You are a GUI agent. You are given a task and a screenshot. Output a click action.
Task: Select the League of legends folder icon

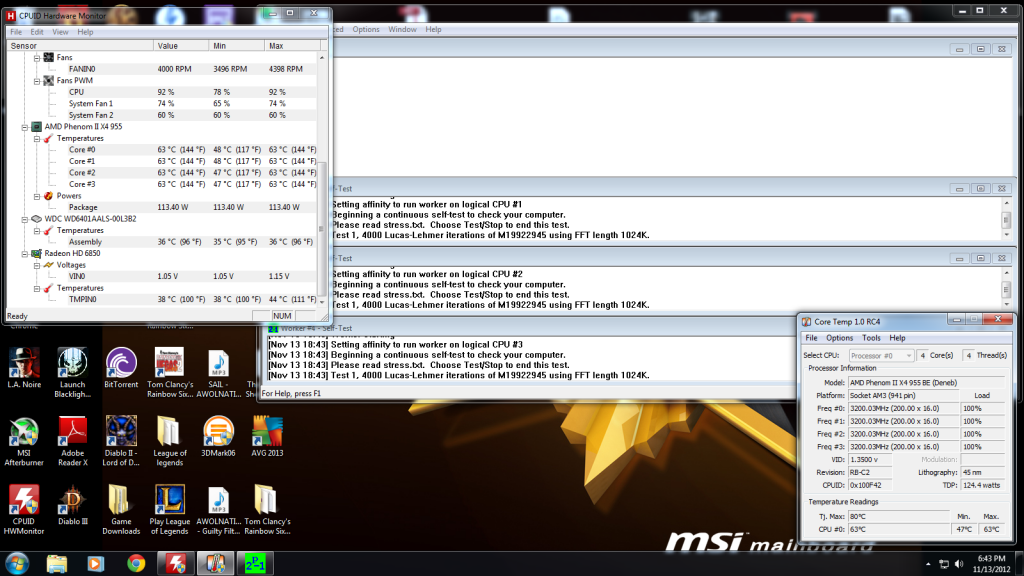(x=170, y=441)
